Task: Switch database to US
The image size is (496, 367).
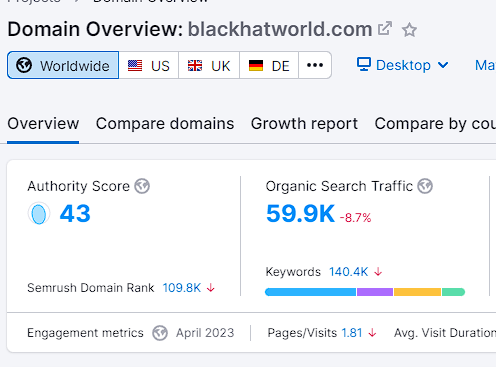Action: point(149,65)
